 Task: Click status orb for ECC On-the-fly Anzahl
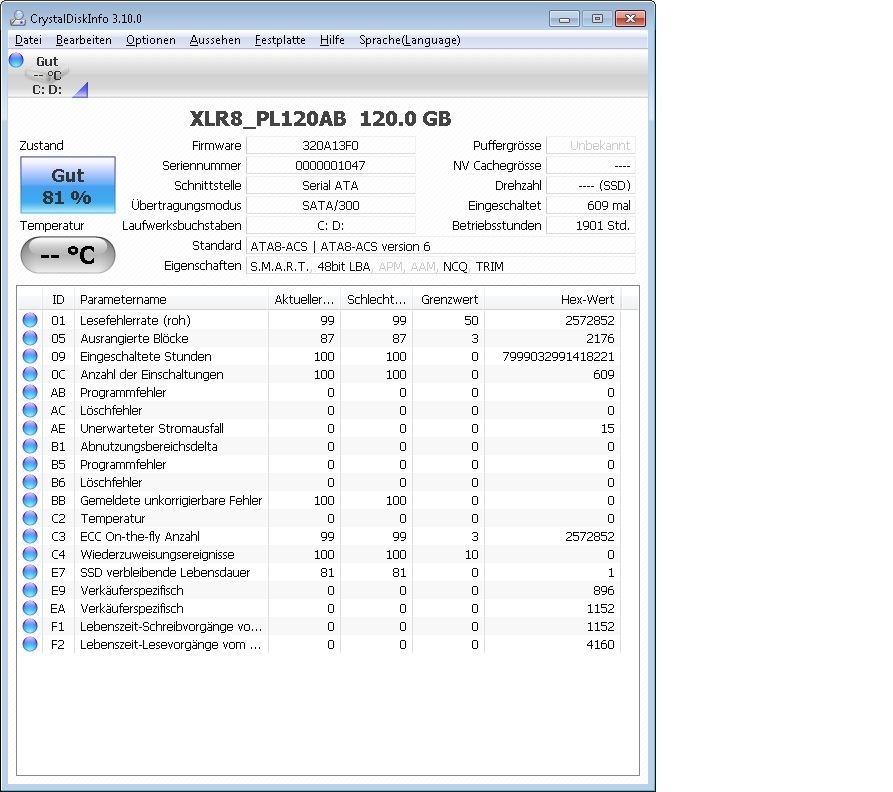point(30,536)
